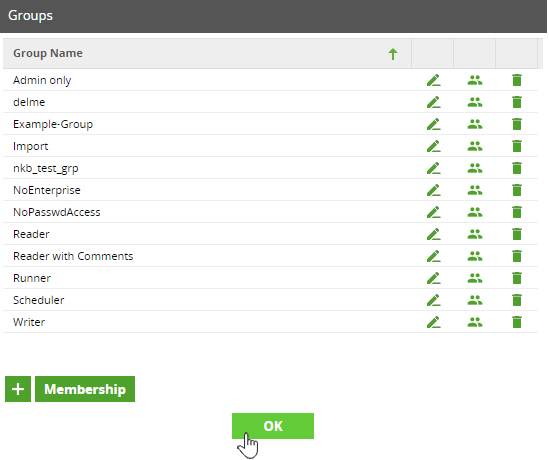Add a new group with plus button
The width and height of the screenshot is (549, 460).
click(x=18, y=389)
